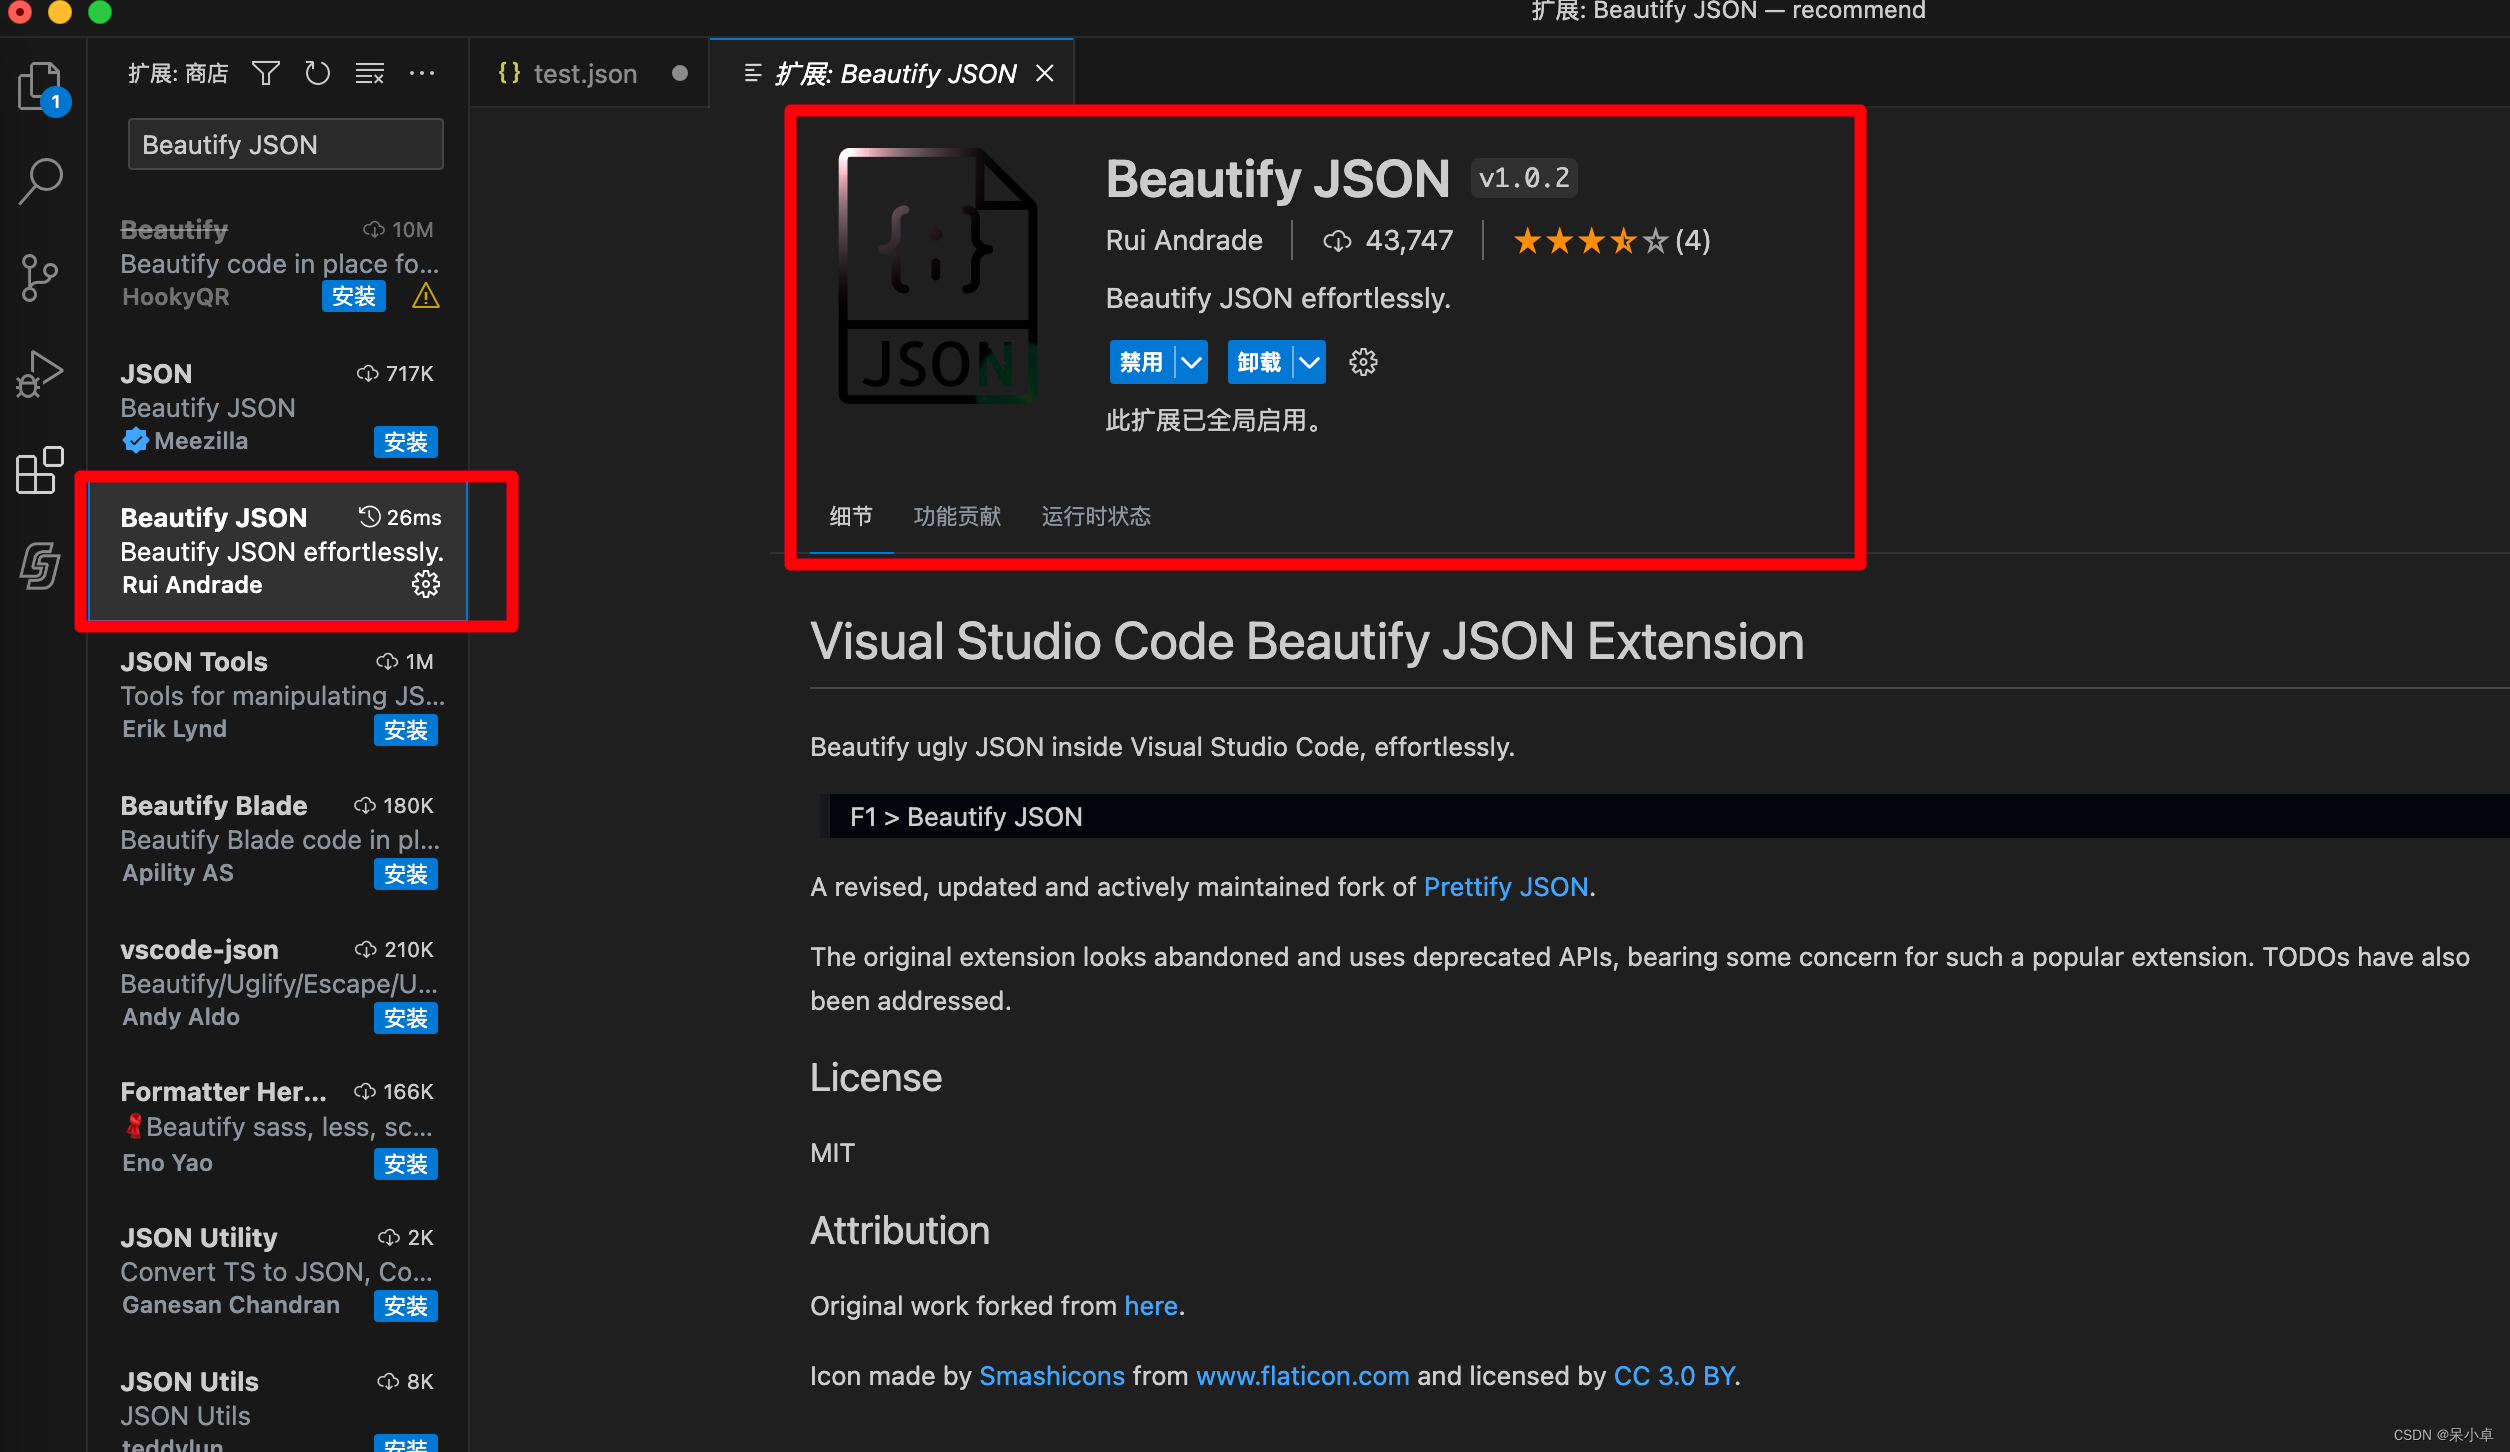
Task: Open Source Control view icon
Action: 40,277
